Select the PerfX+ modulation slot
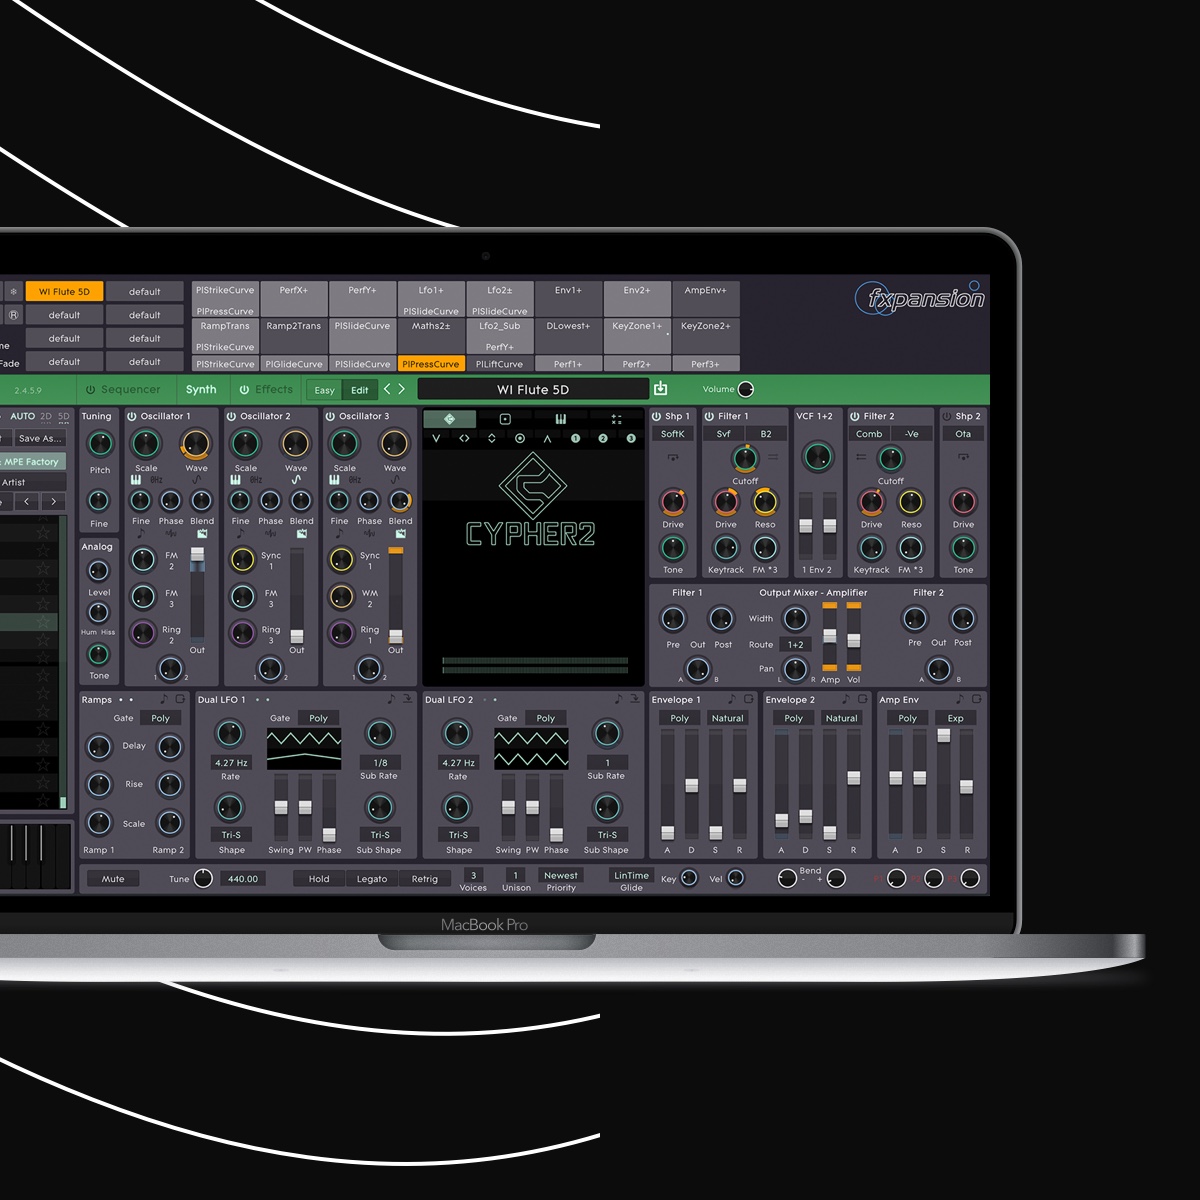 click(294, 299)
